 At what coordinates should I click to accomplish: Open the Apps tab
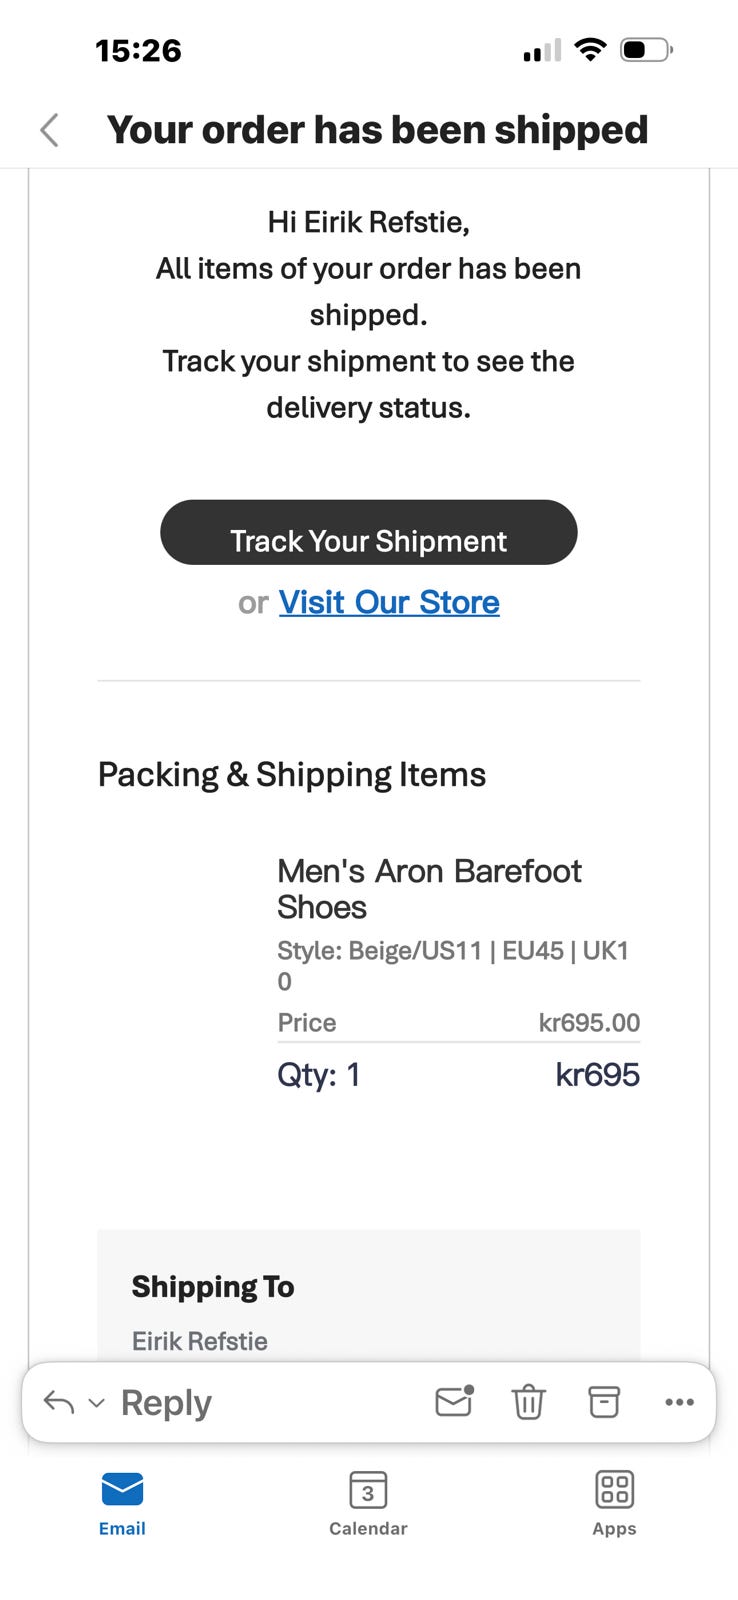pyautogui.click(x=614, y=1504)
